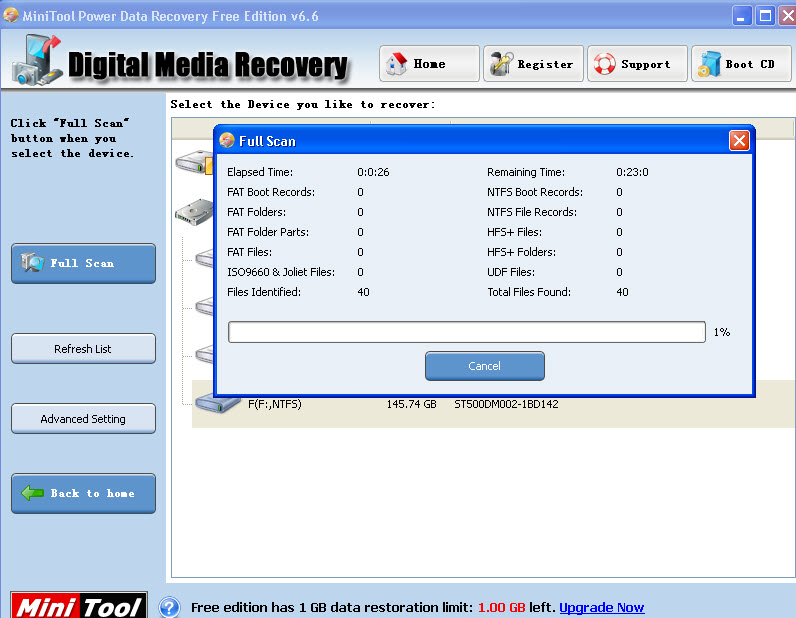Click the MiniTool logo at bottom left

point(79,605)
